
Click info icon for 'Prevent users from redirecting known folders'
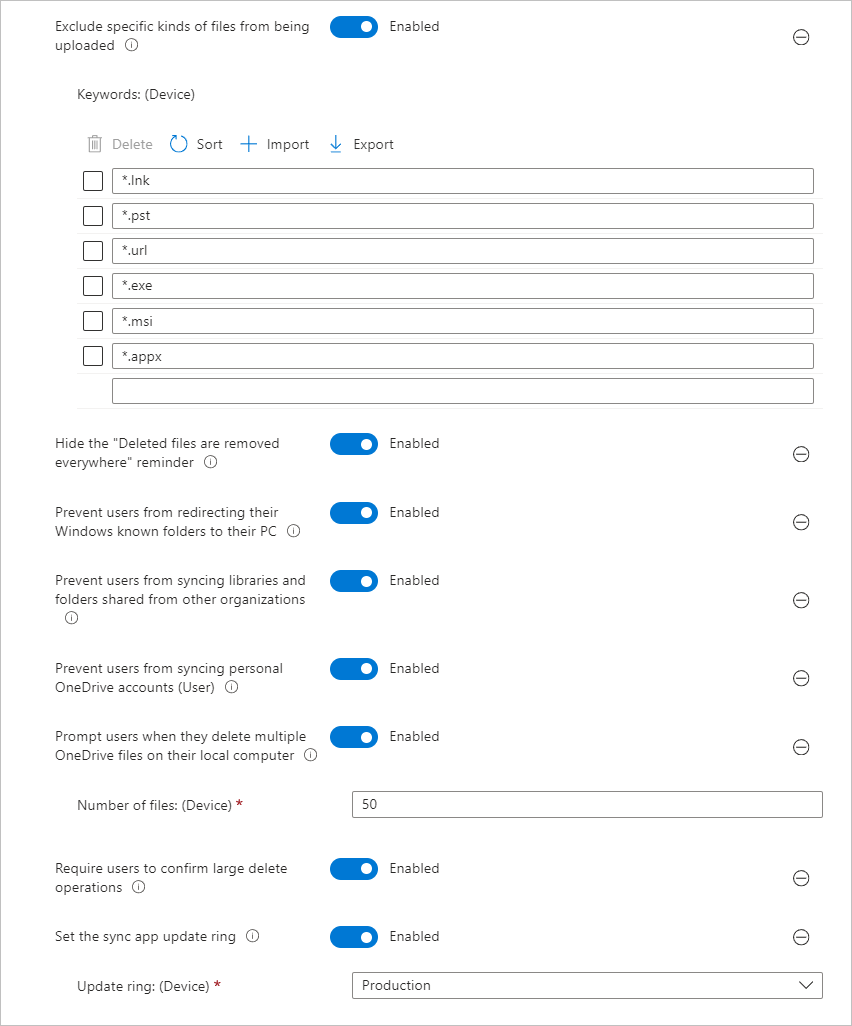293,531
